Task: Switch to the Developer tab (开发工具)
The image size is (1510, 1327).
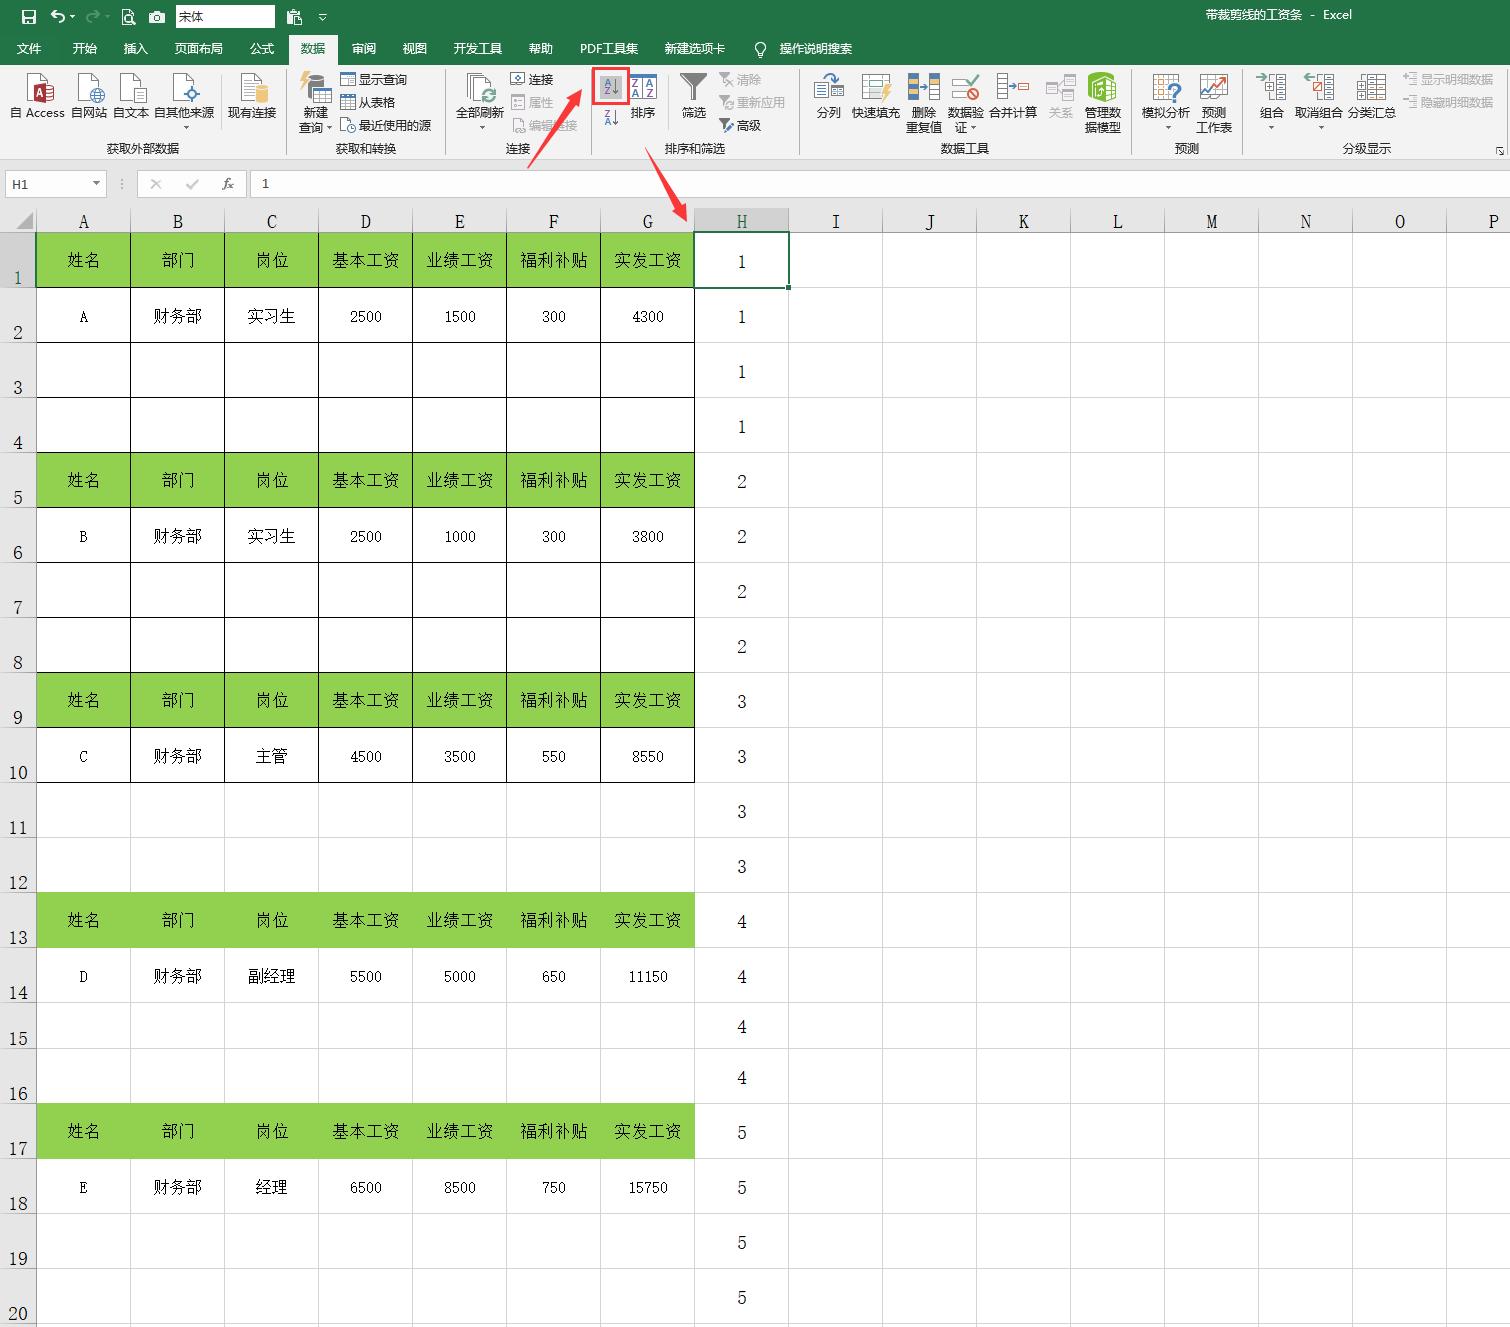Action: (x=478, y=48)
